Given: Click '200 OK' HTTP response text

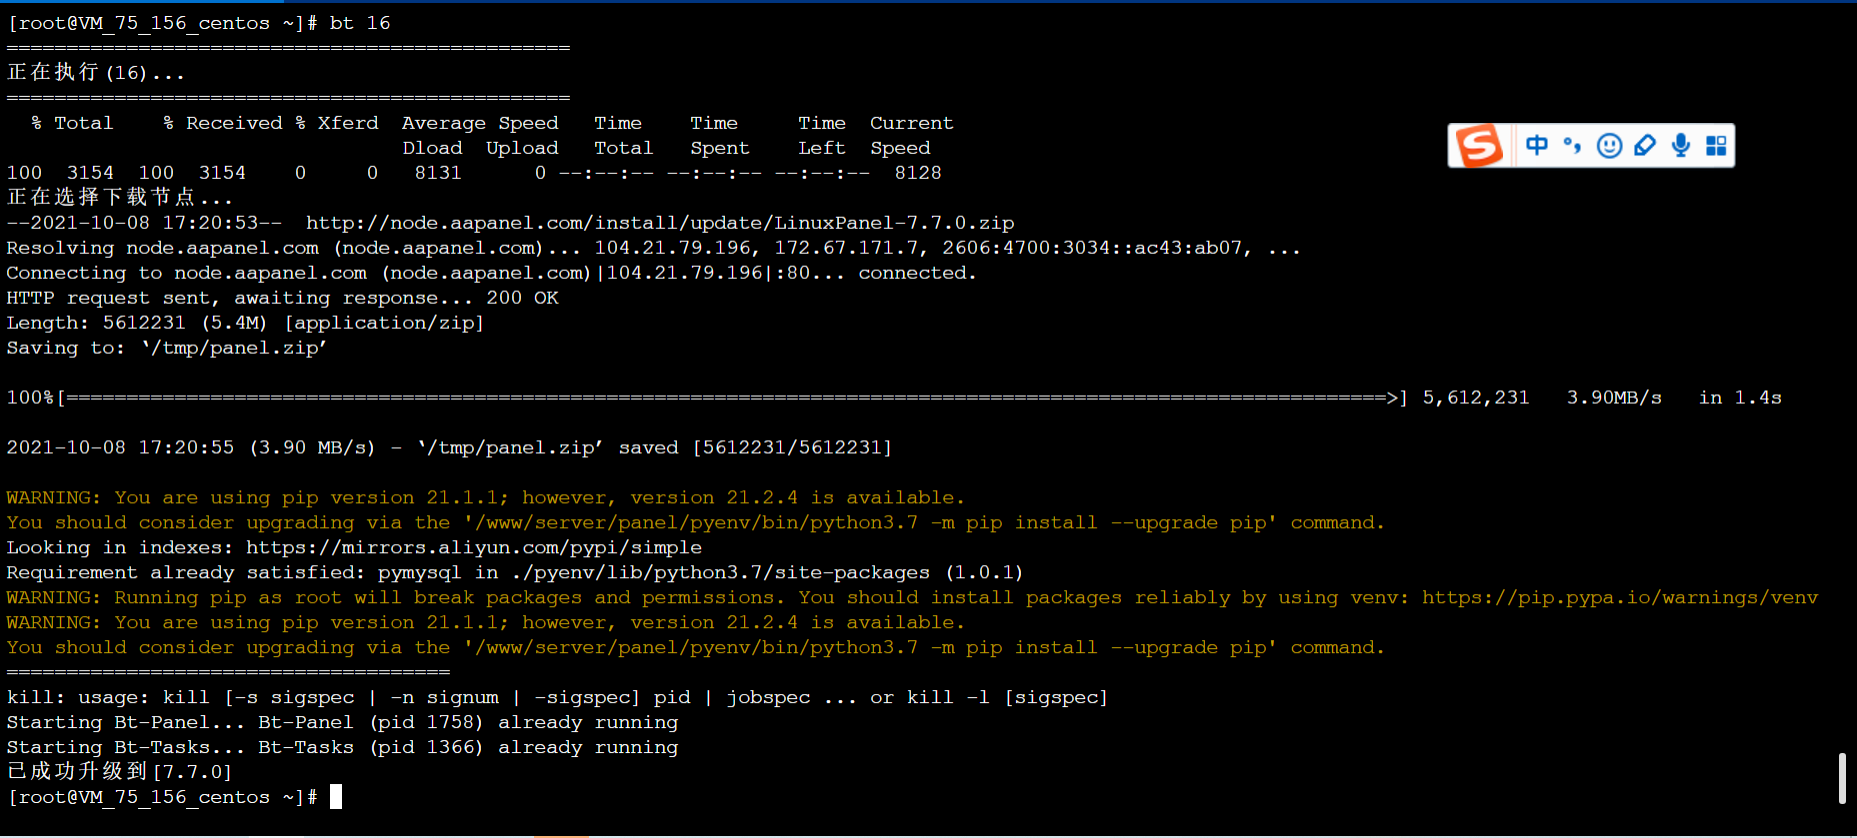Looking at the screenshot, I should (522, 298).
